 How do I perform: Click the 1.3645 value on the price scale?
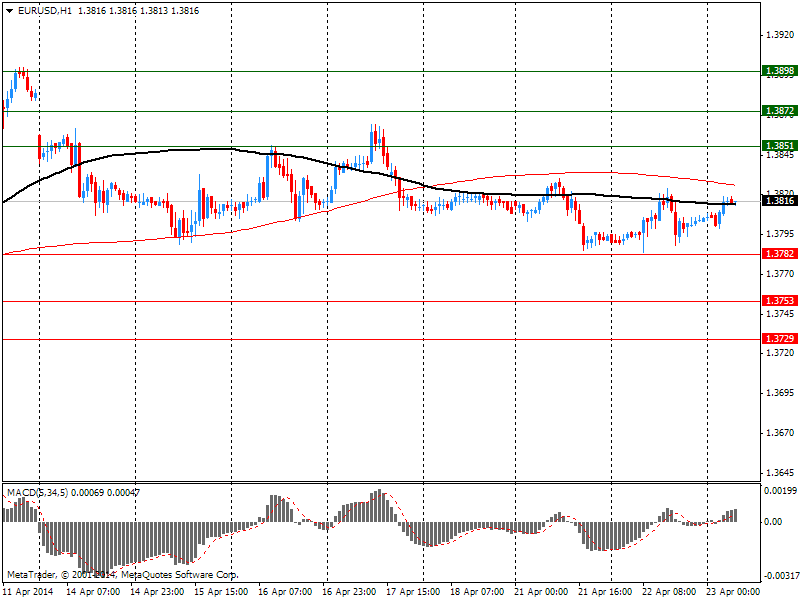tap(779, 472)
